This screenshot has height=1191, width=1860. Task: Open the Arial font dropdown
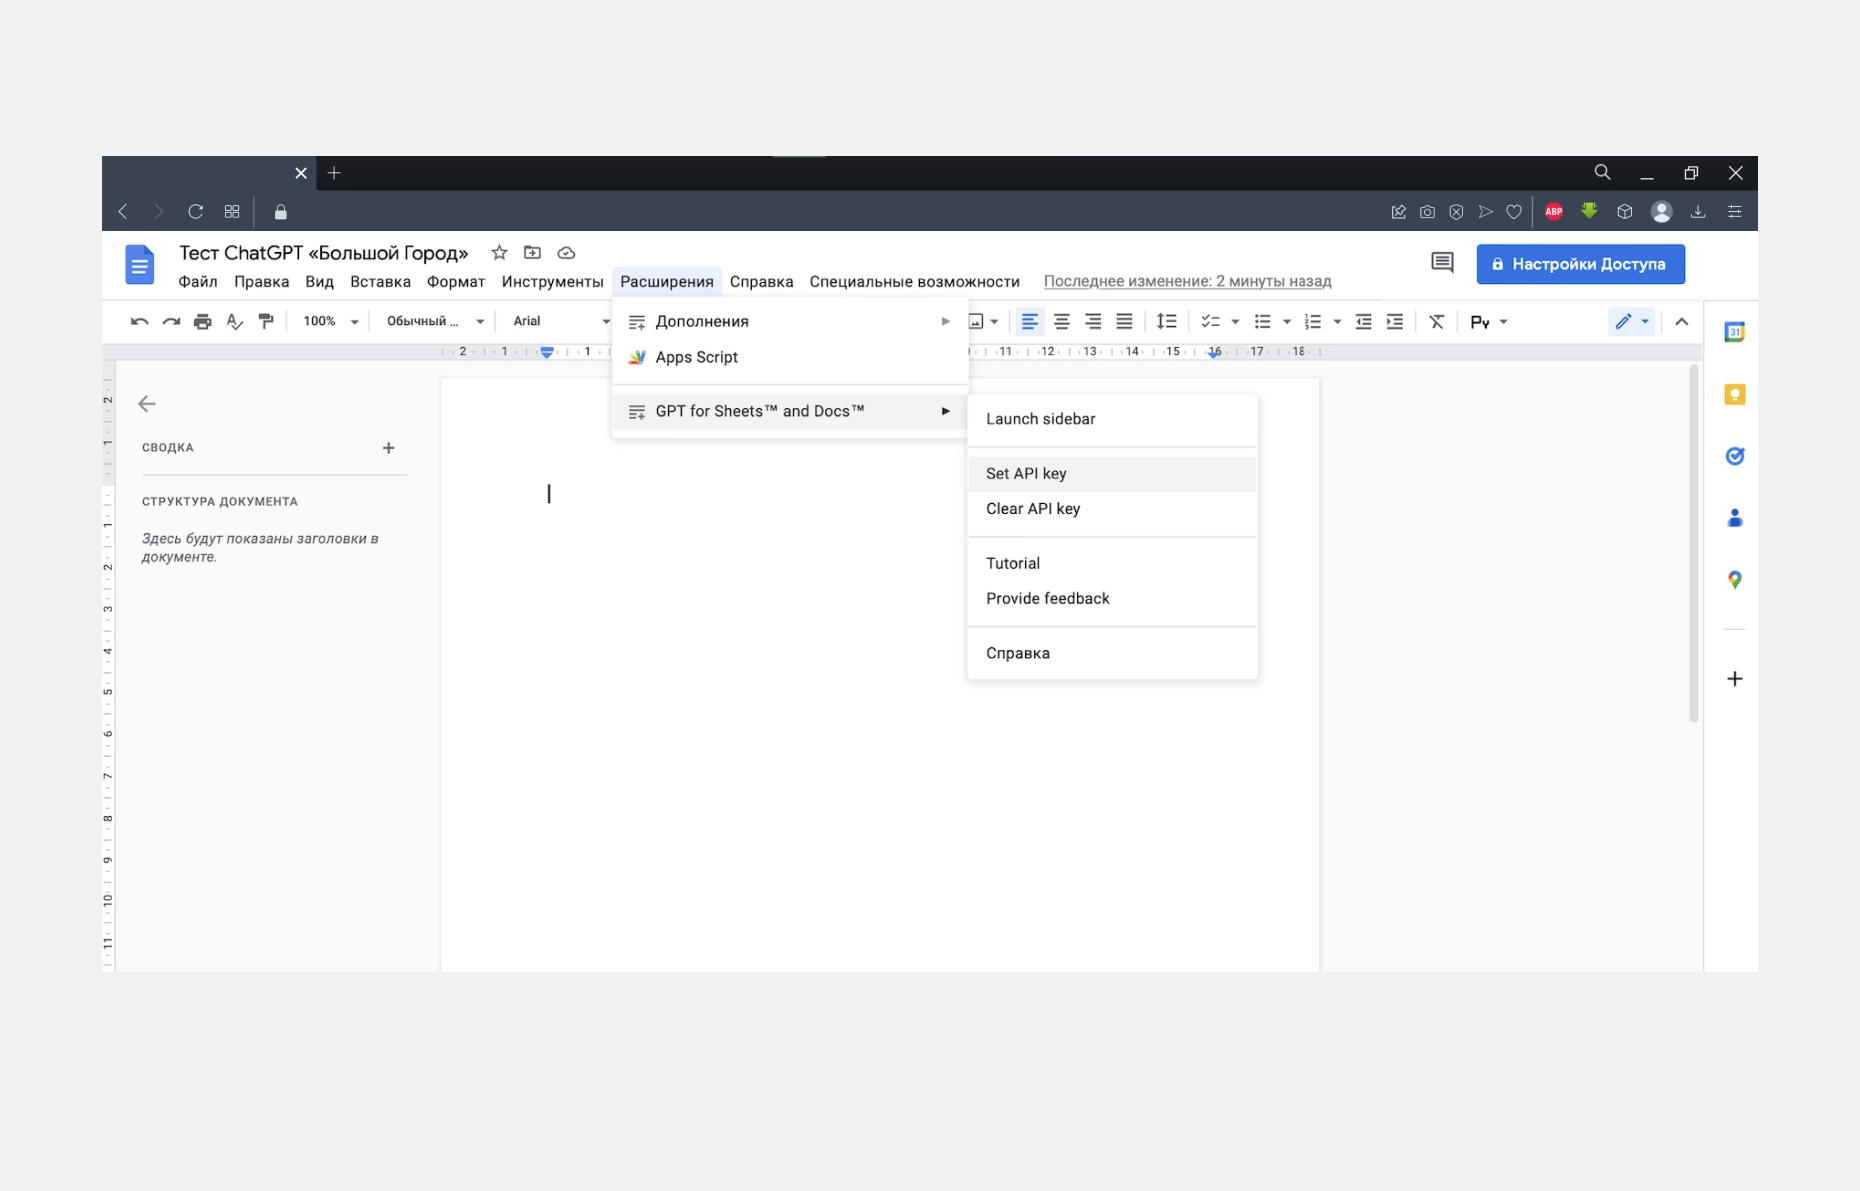click(560, 321)
